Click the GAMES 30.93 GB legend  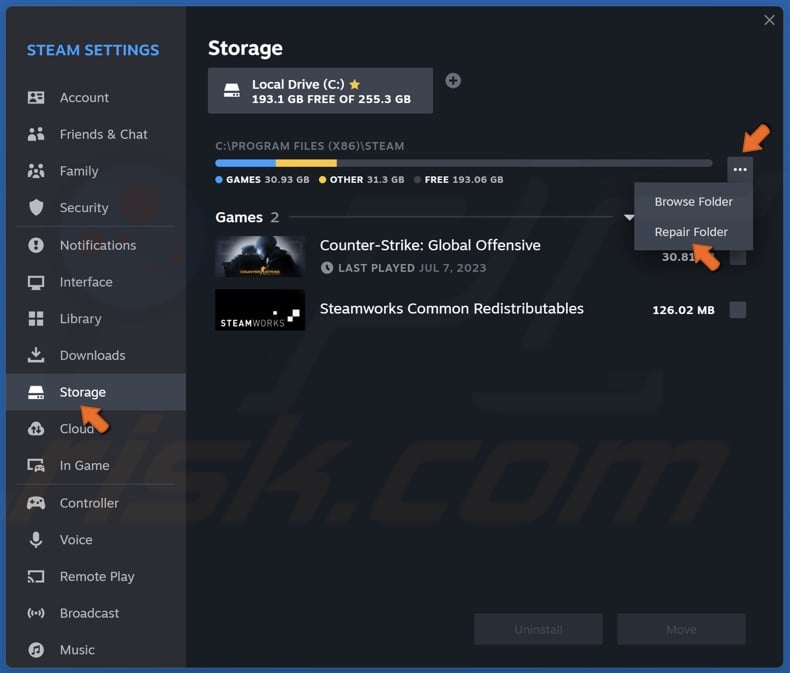[262, 179]
